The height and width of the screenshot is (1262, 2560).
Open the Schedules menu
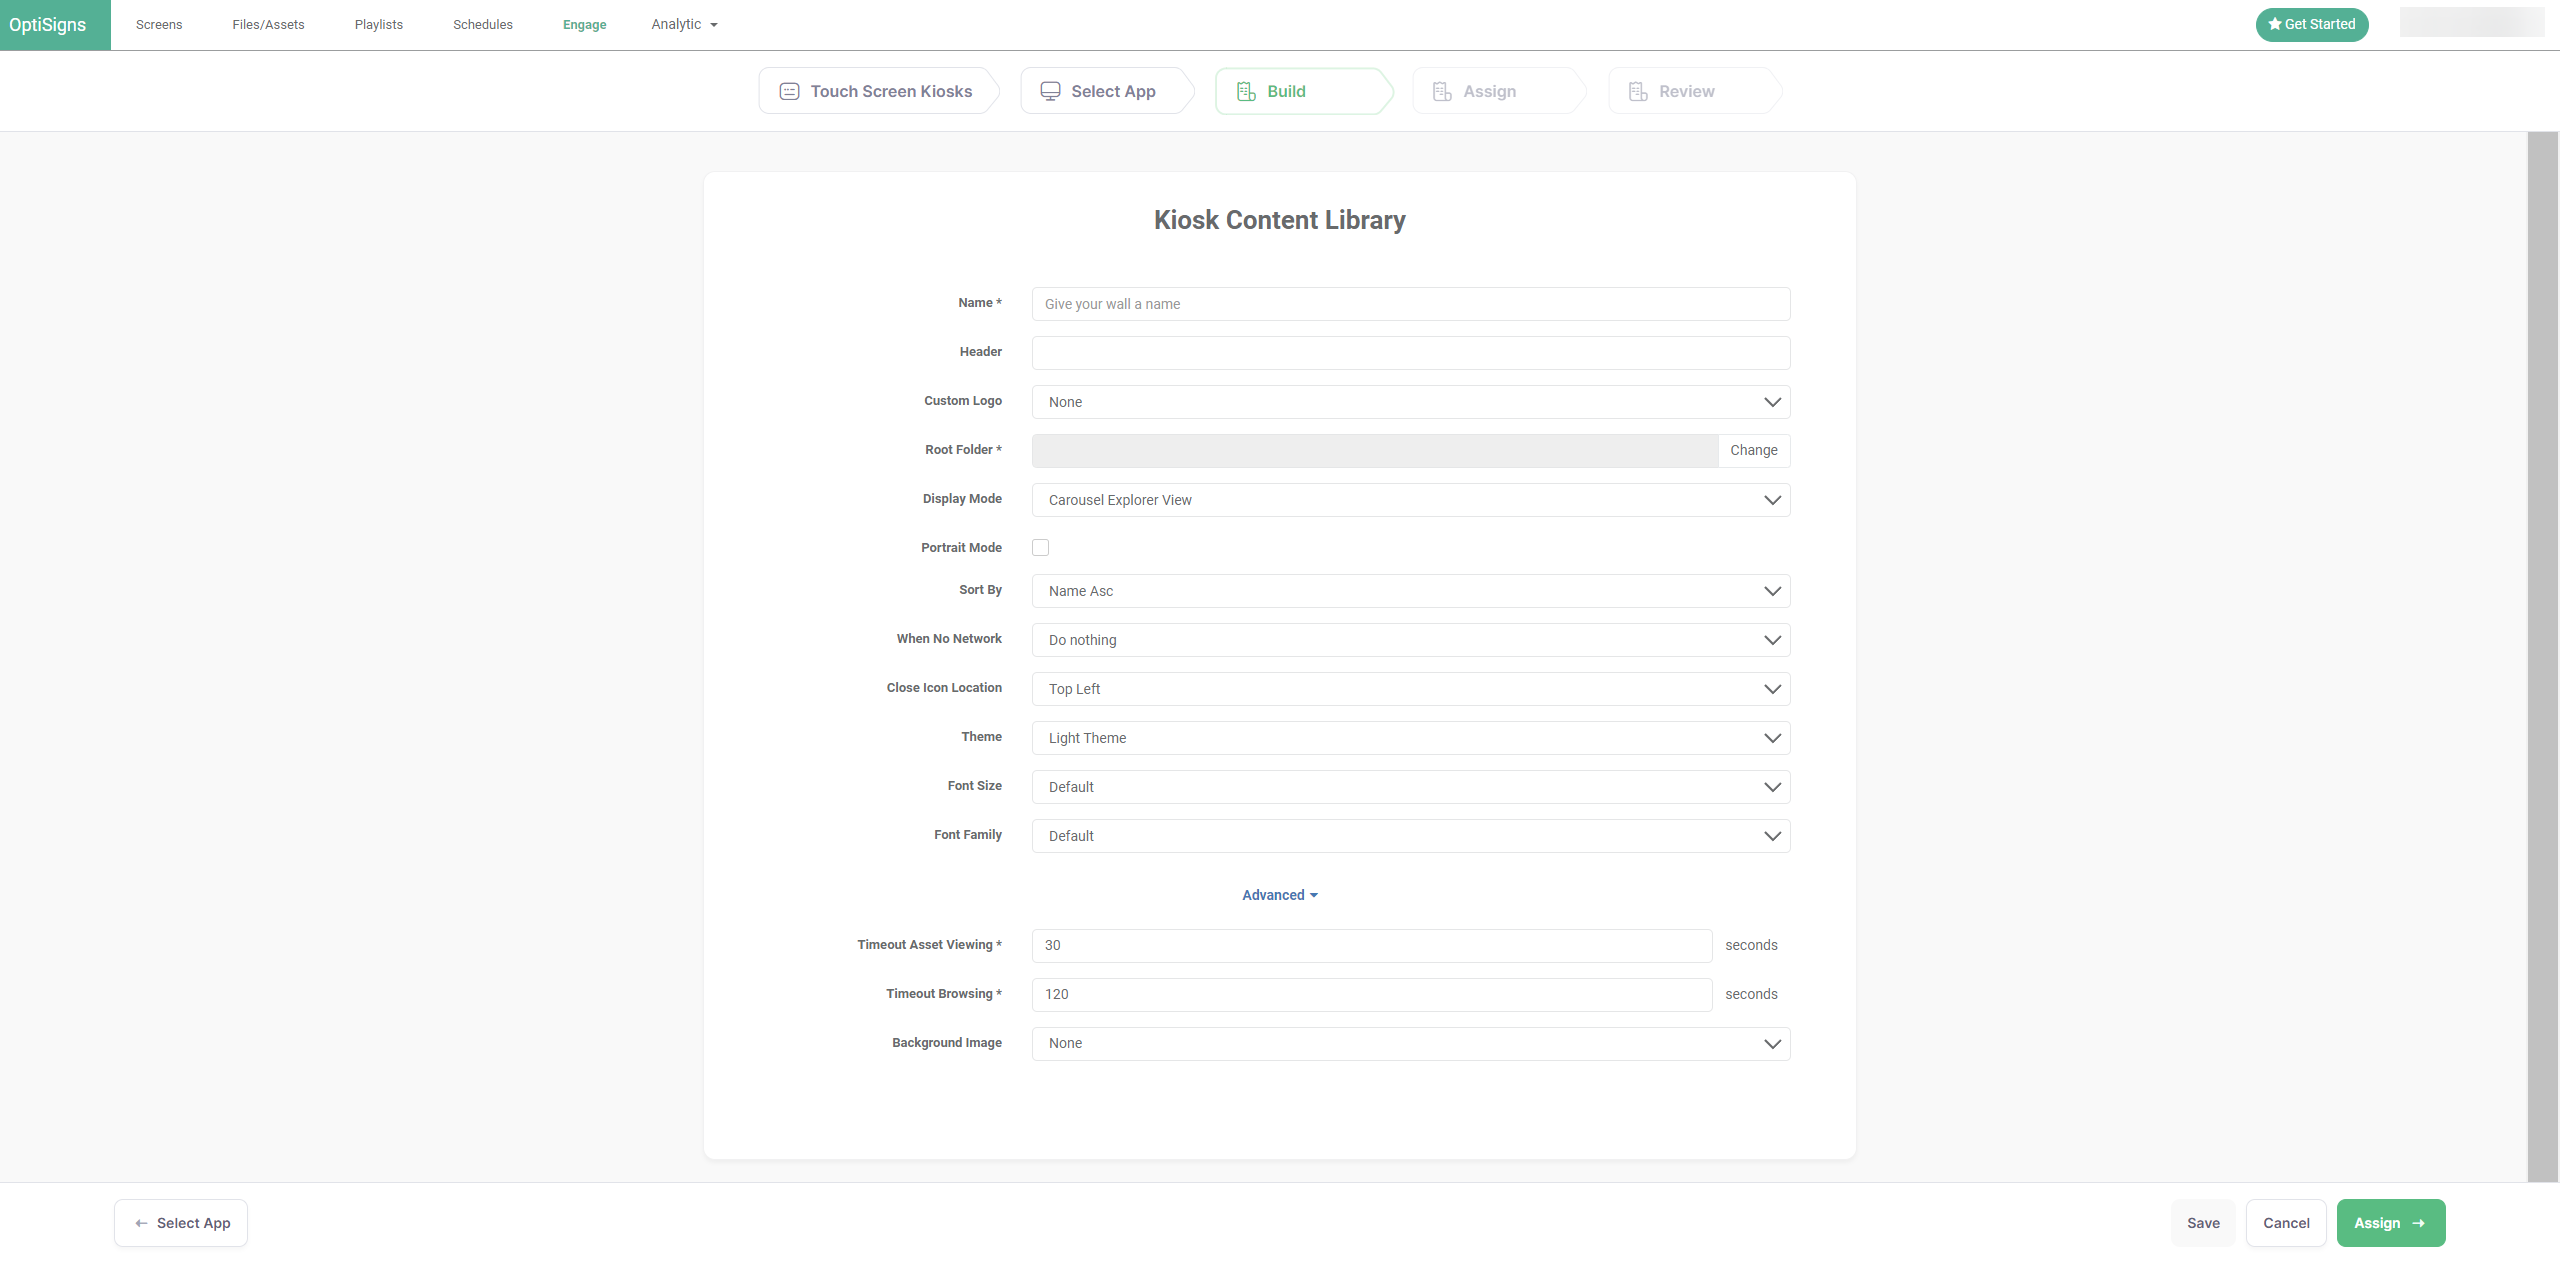(x=483, y=24)
